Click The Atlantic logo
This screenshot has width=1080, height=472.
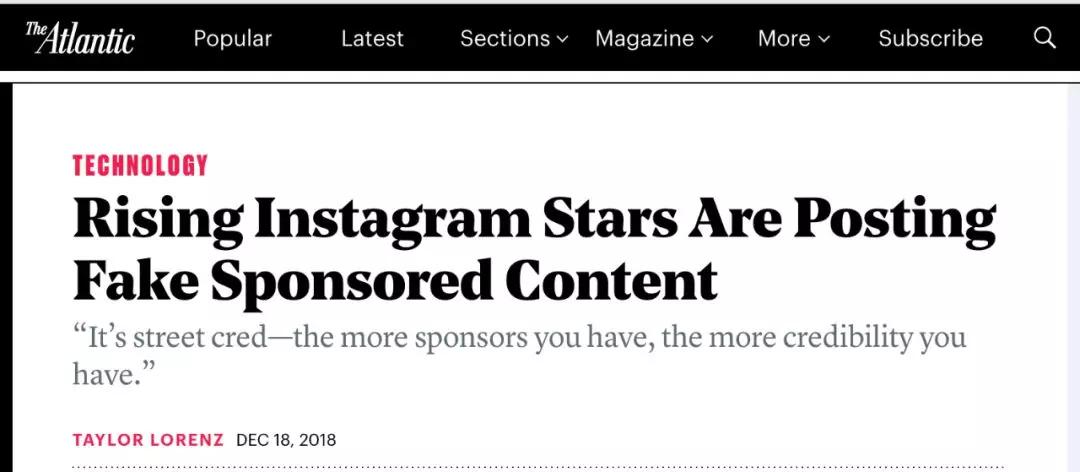(80, 38)
